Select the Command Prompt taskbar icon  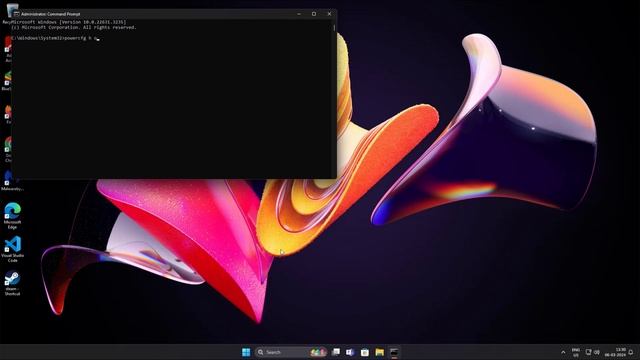394,352
